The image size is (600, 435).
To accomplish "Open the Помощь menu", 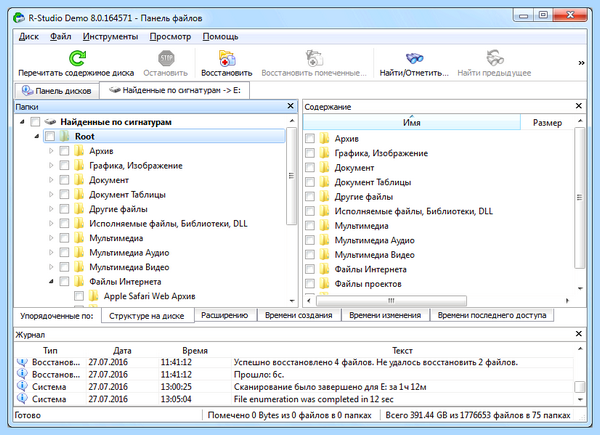I will (220, 36).
